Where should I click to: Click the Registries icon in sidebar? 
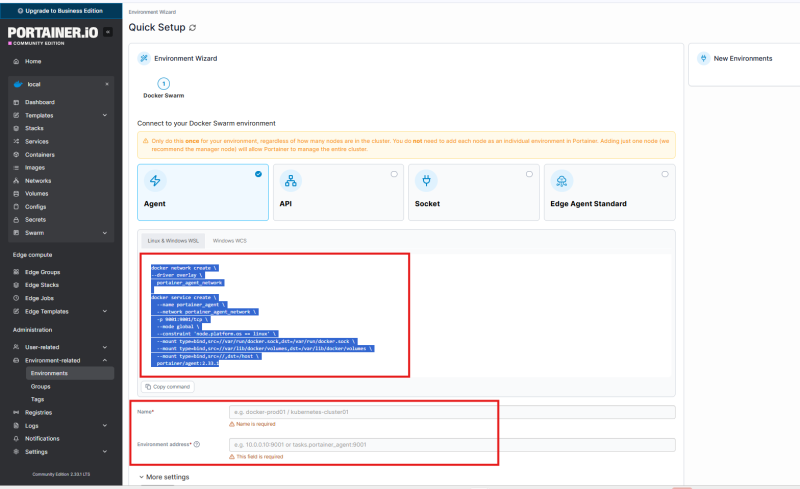[x=16, y=412]
